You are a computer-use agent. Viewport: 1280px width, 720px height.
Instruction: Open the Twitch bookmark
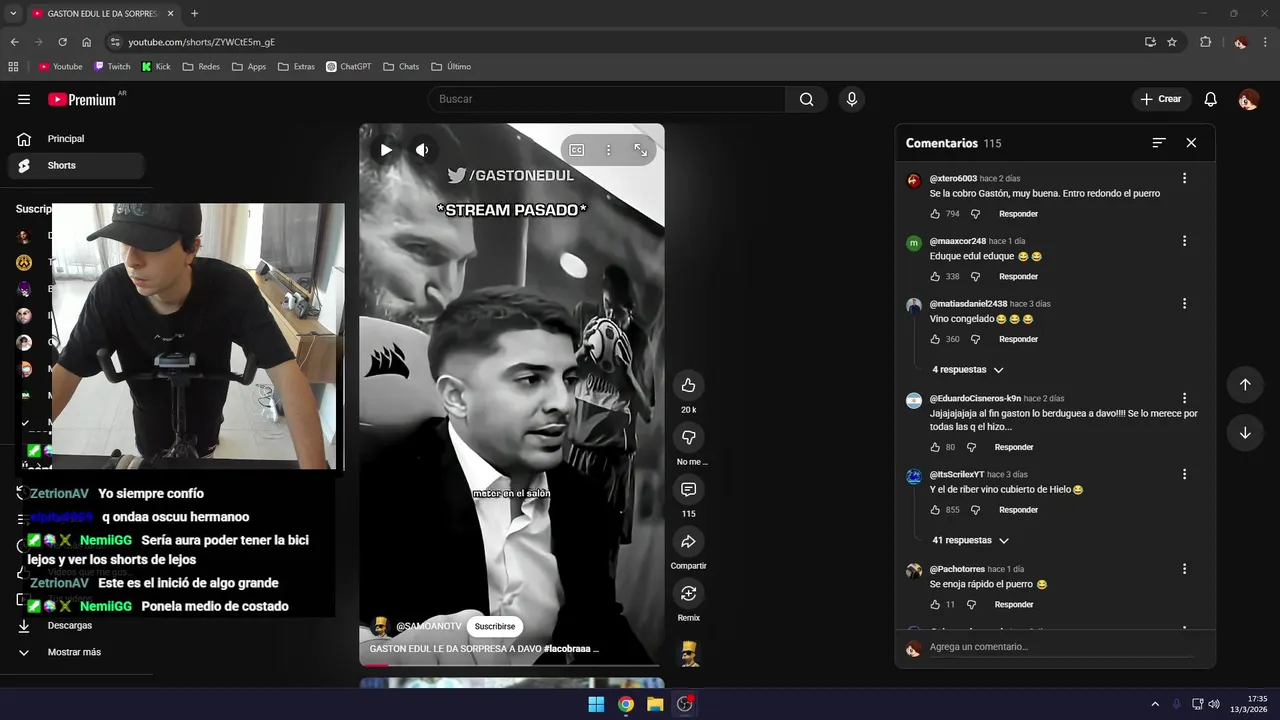[112, 67]
